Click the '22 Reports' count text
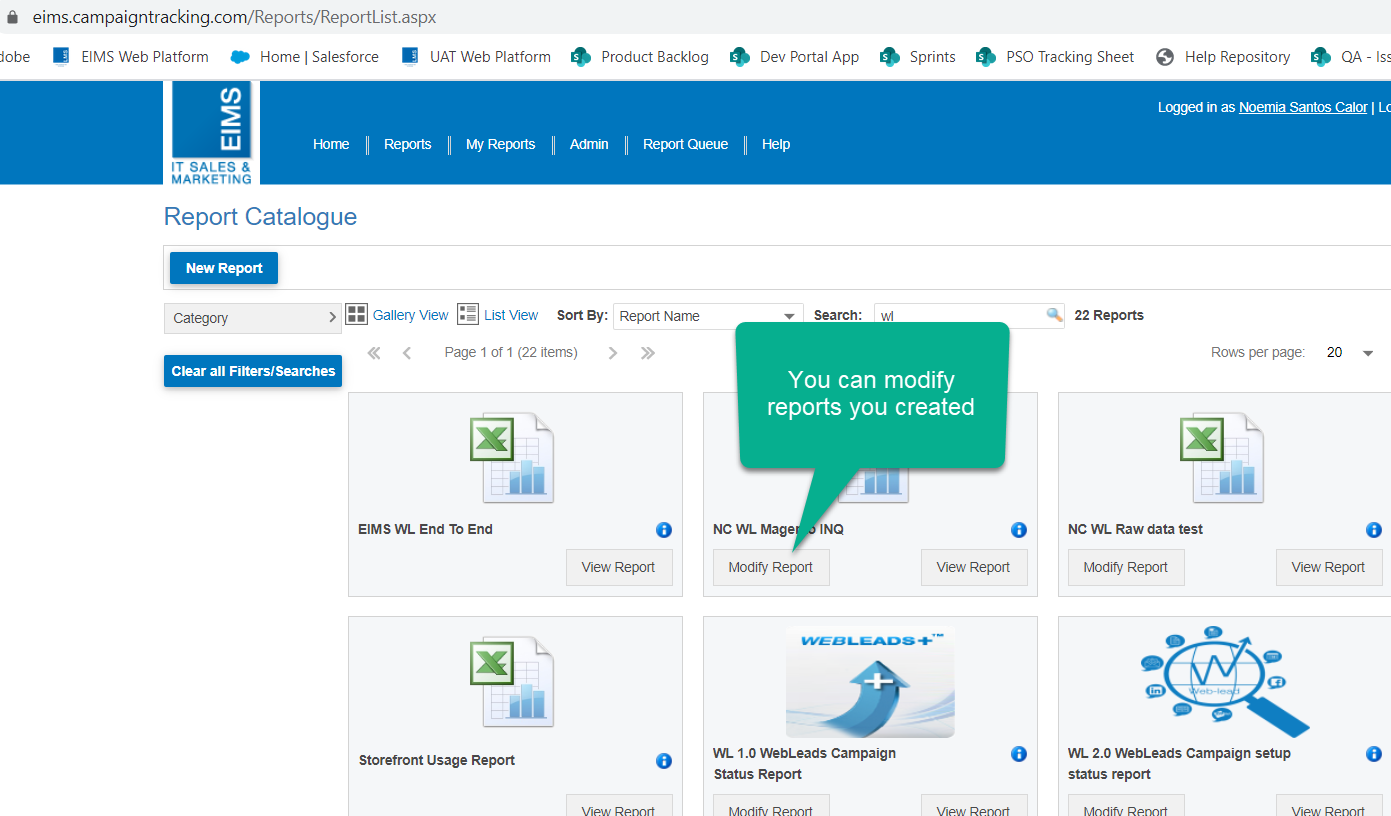Viewport: 1391px width, 816px height. point(1109,315)
